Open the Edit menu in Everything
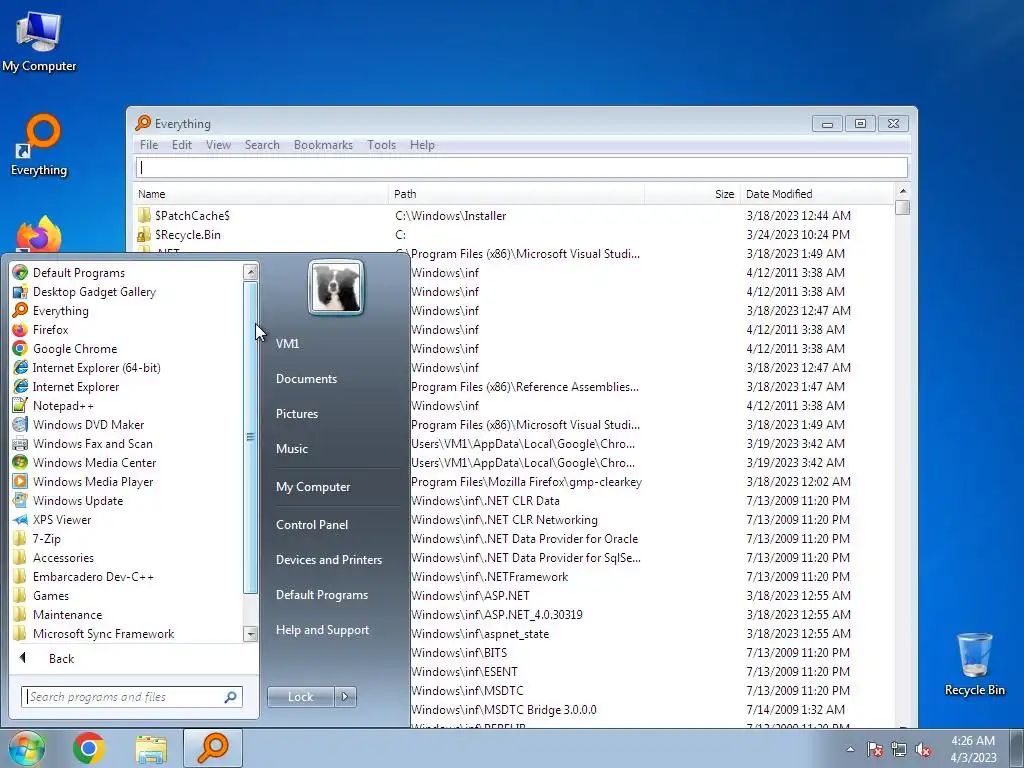1024x768 pixels. 182,145
